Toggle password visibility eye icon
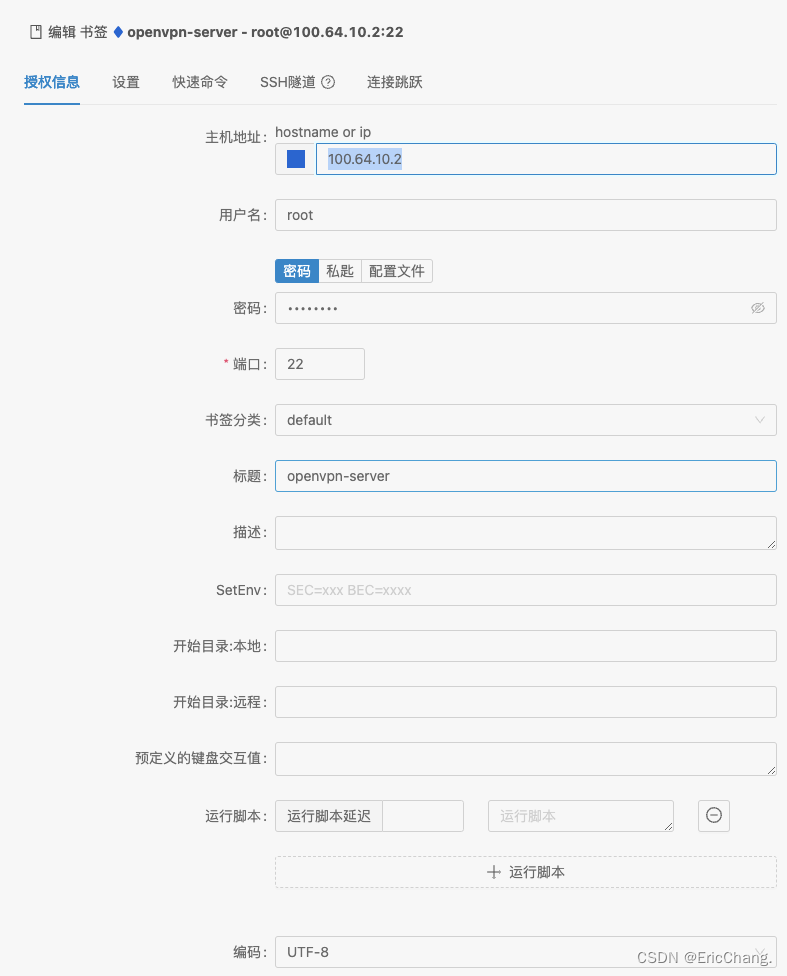This screenshot has width=787, height=976. [758, 308]
